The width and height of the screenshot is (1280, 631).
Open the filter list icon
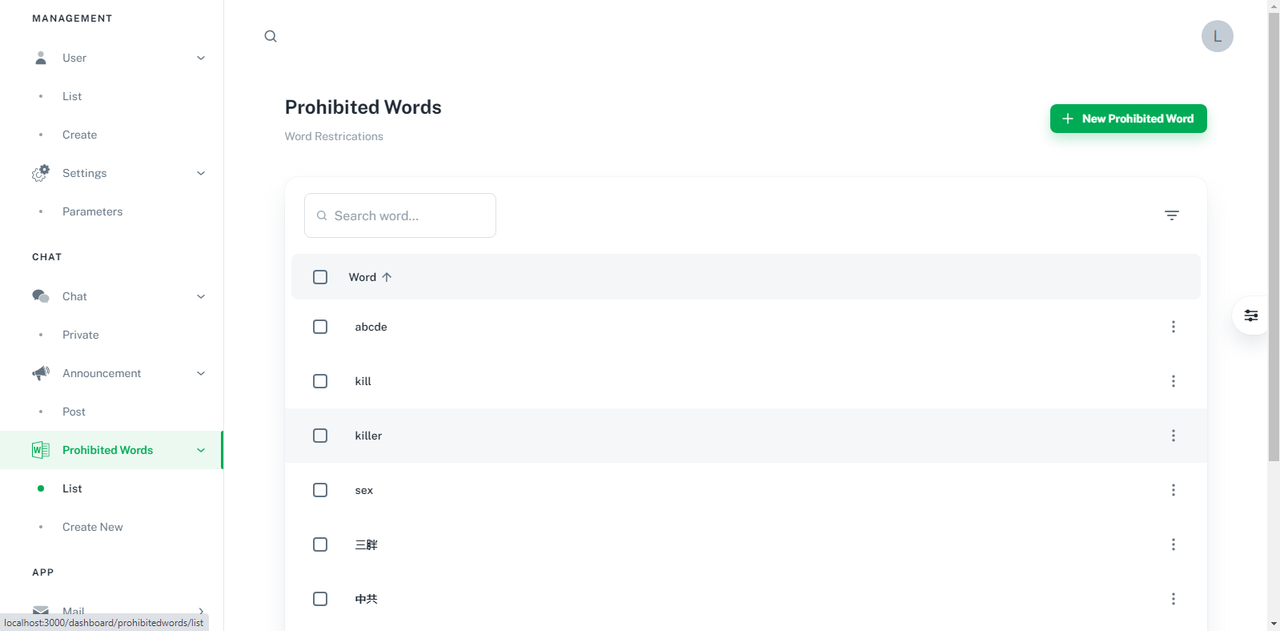click(1172, 215)
